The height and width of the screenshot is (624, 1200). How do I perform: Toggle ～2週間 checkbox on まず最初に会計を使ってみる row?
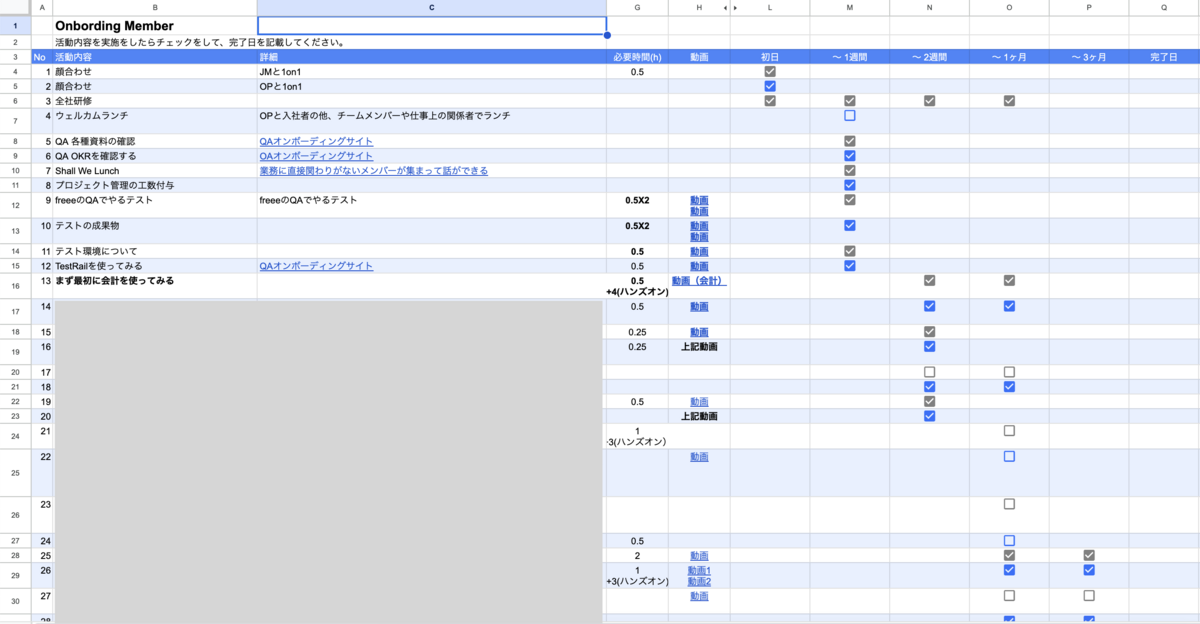929,281
